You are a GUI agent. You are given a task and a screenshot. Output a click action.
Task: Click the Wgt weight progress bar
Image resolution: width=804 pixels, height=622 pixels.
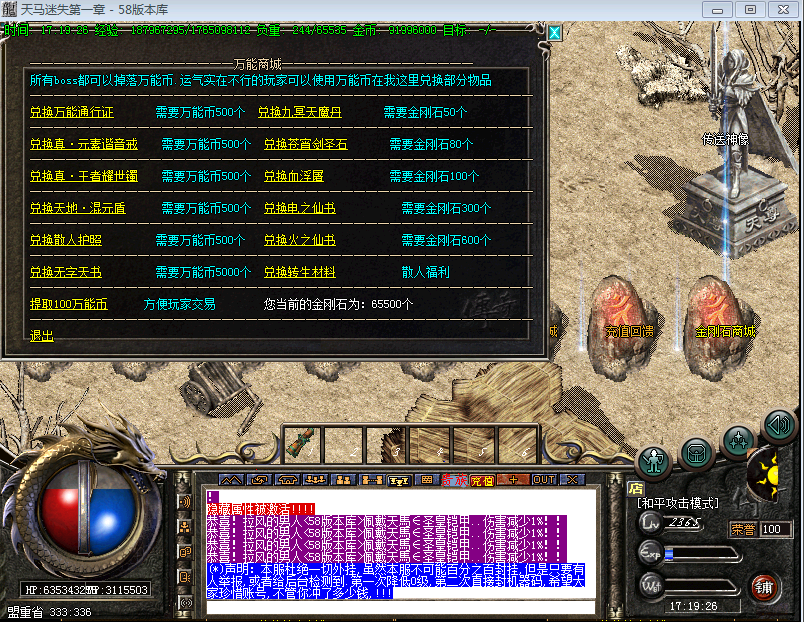point(702,587)
